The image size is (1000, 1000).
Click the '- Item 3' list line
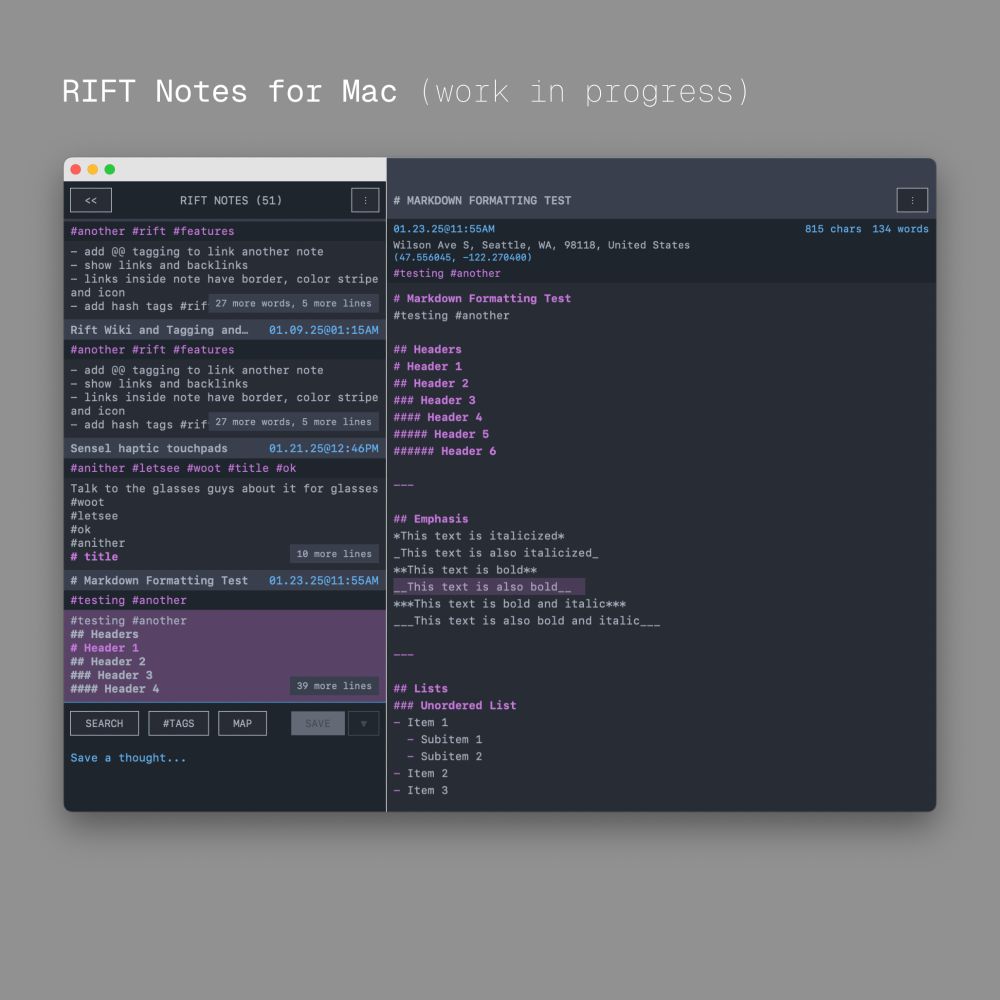pyautogui.click(x=420, y=790)
